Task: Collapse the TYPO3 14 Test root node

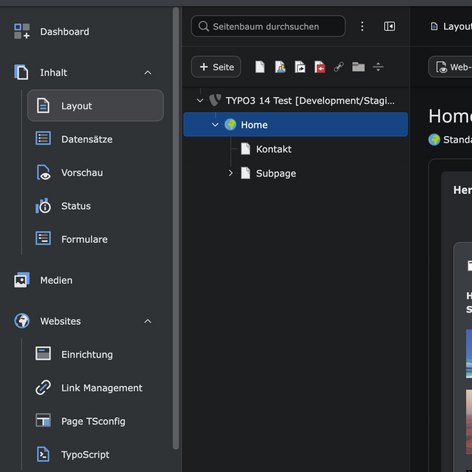Action: click(x=200, y=100)
